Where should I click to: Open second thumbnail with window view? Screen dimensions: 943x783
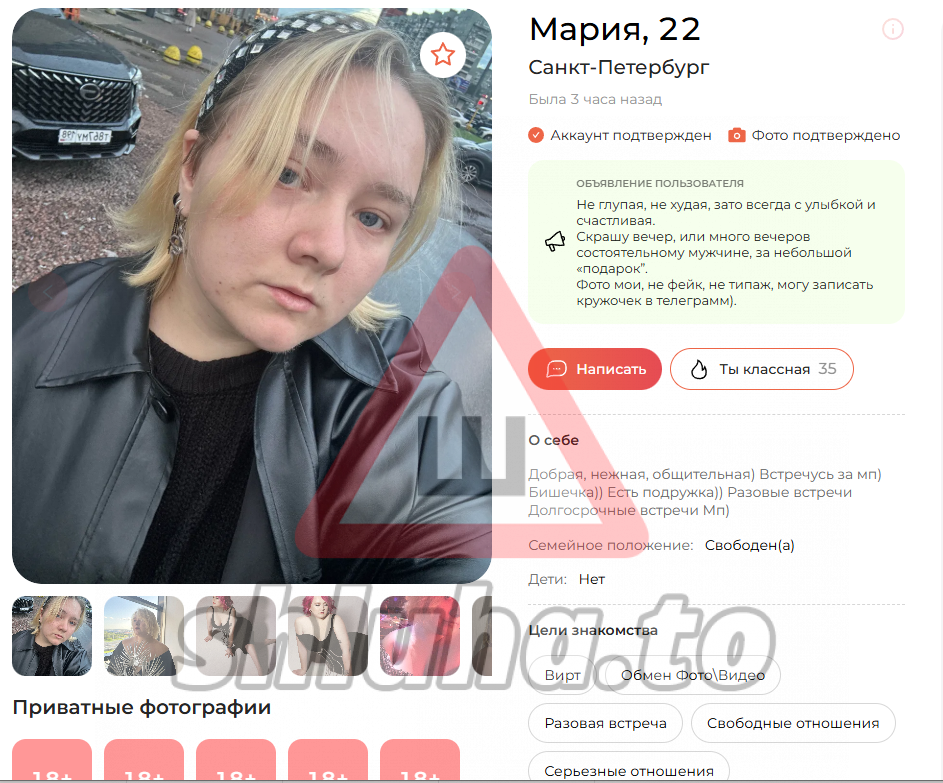[144, 636]
